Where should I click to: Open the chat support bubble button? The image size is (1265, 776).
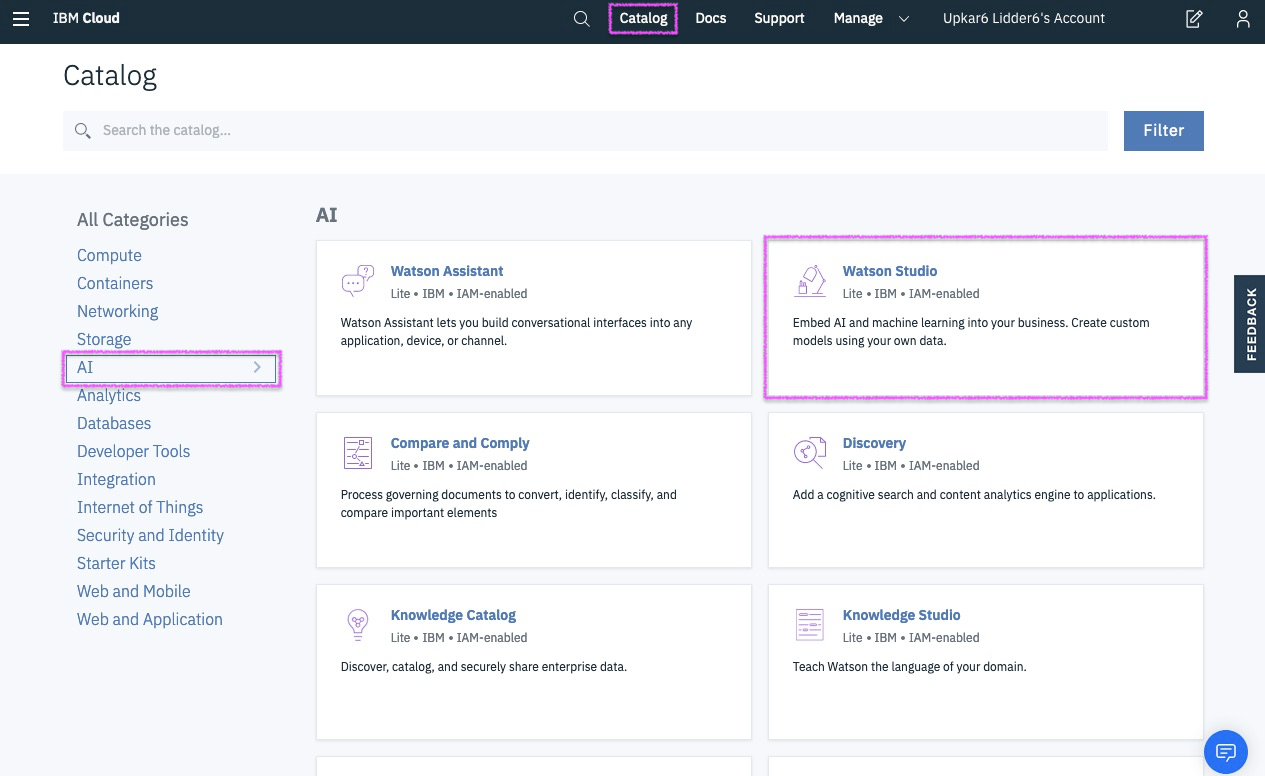1226,752
